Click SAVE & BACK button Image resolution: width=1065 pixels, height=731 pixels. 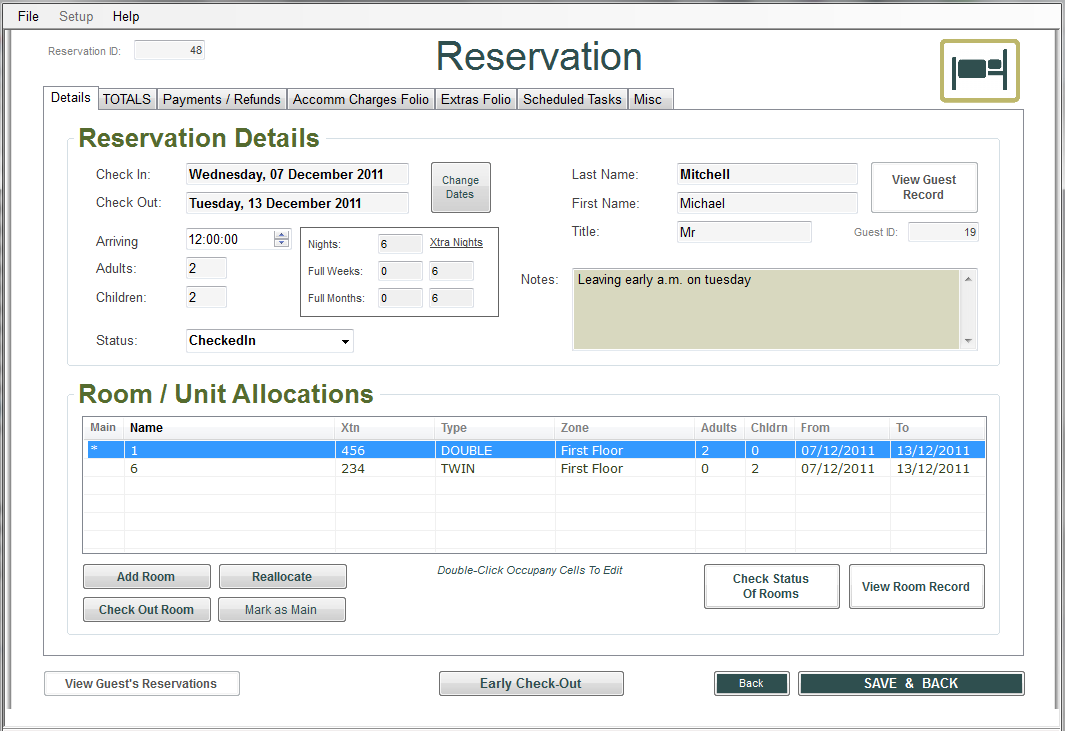coord(910,683)
